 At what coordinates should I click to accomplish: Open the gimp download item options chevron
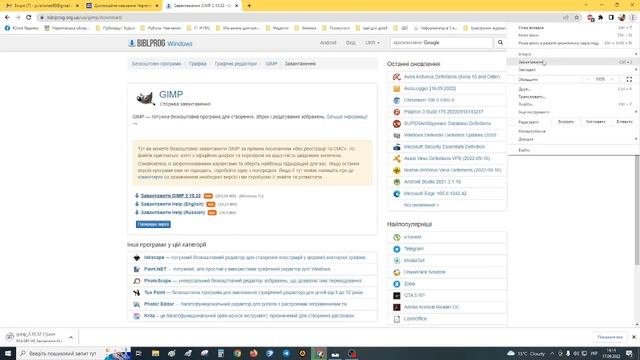[71, 337]
